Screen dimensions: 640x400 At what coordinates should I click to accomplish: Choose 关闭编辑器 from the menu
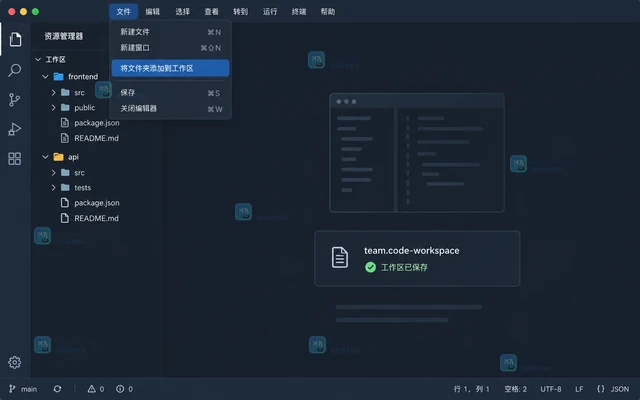[x=170, y=109]
